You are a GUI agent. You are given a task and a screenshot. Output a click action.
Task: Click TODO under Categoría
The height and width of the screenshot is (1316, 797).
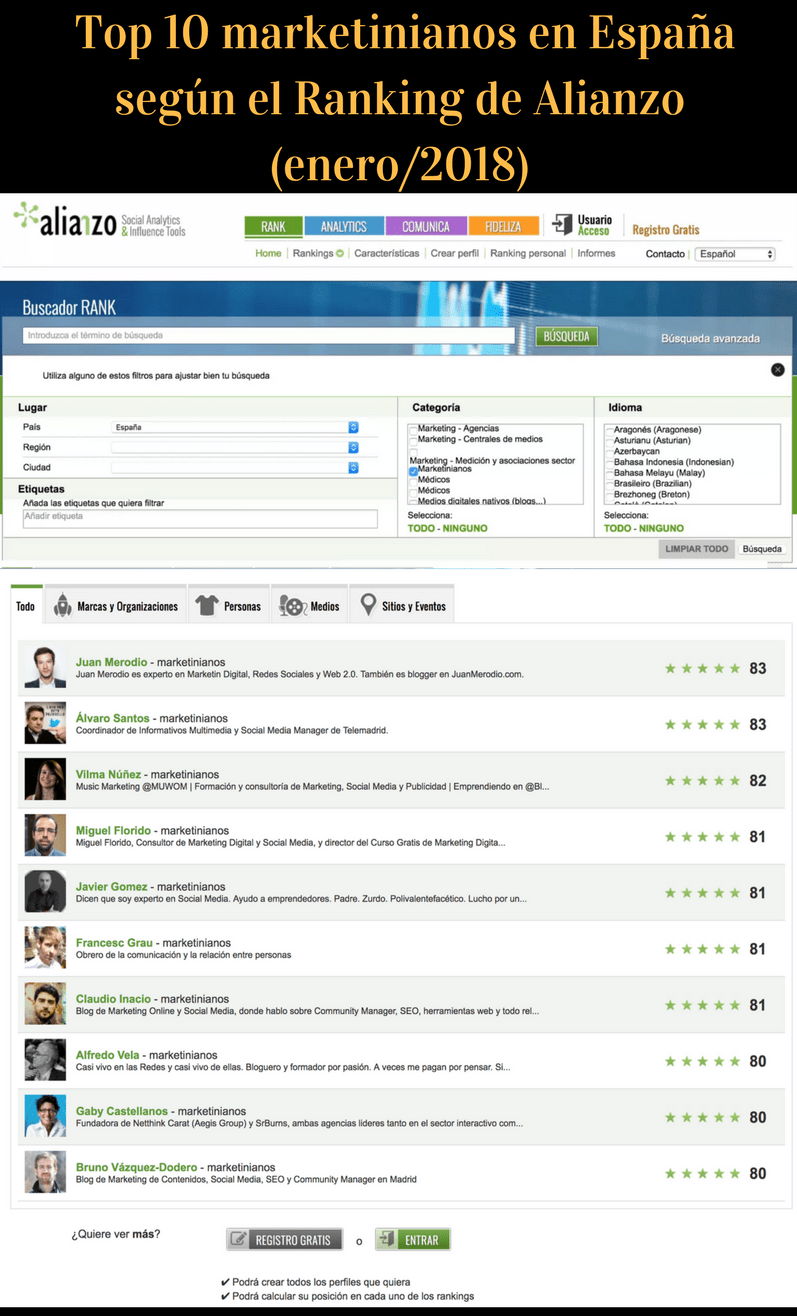(x=421, y=528)
